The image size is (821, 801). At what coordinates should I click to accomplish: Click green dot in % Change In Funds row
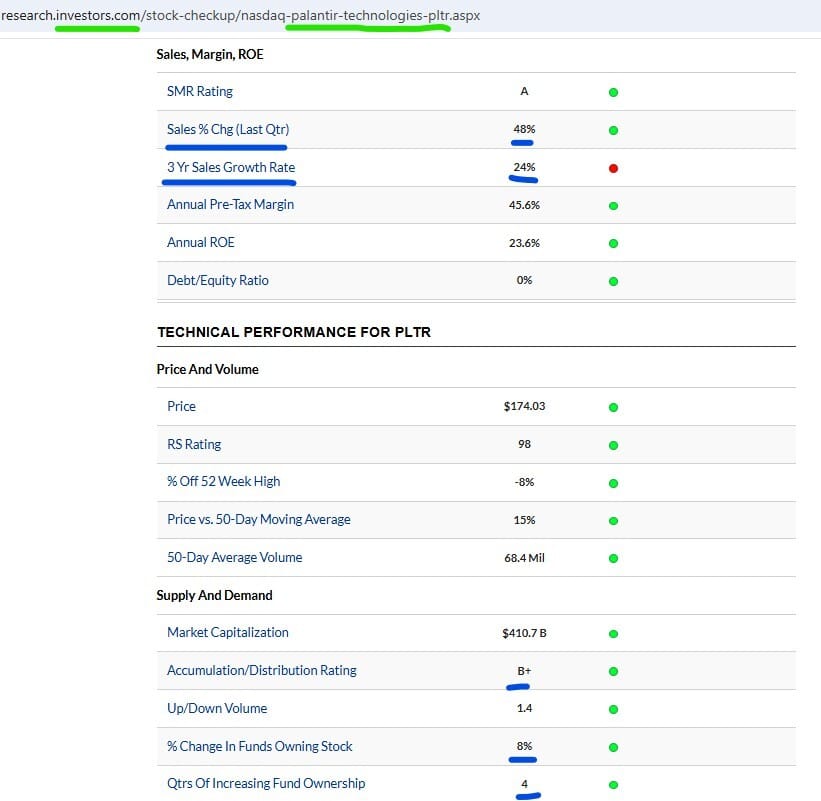click(x=613, y=747)
